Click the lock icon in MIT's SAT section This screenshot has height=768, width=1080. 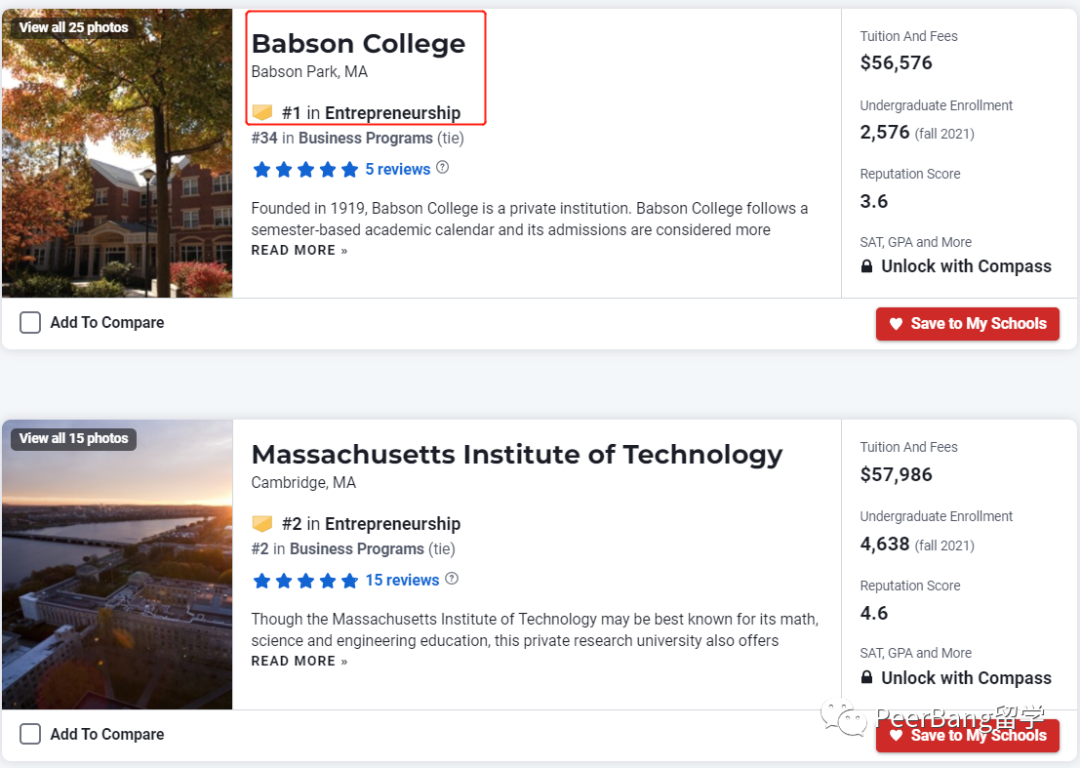867,678
